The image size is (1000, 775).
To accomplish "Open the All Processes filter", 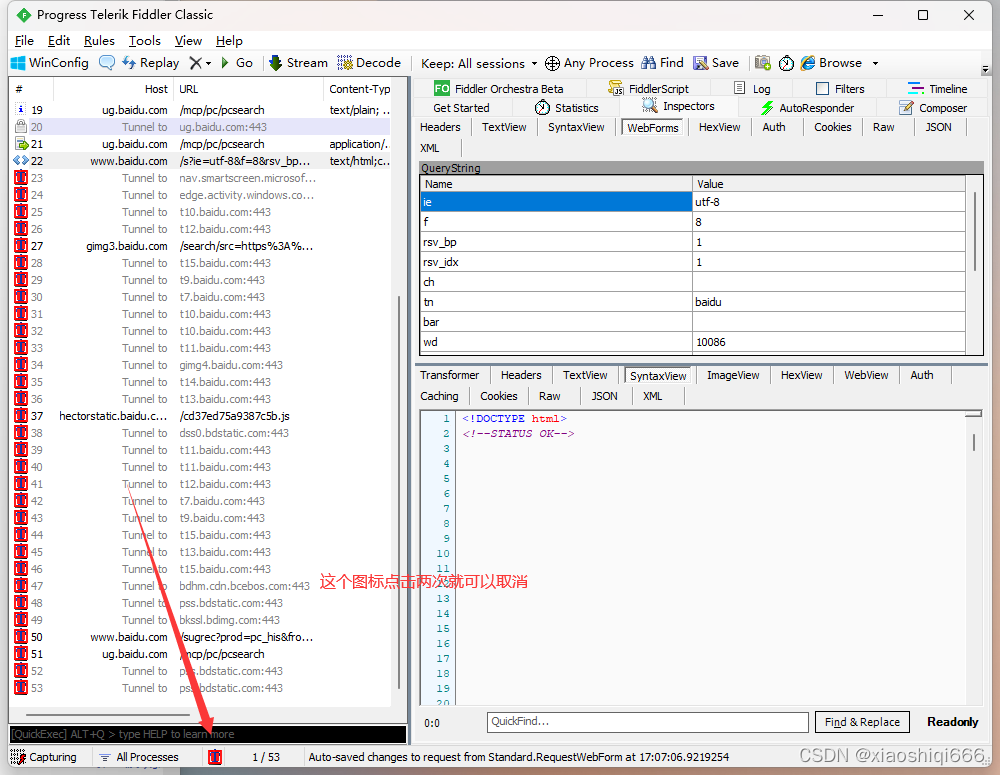I will click(x=139, y=757).
